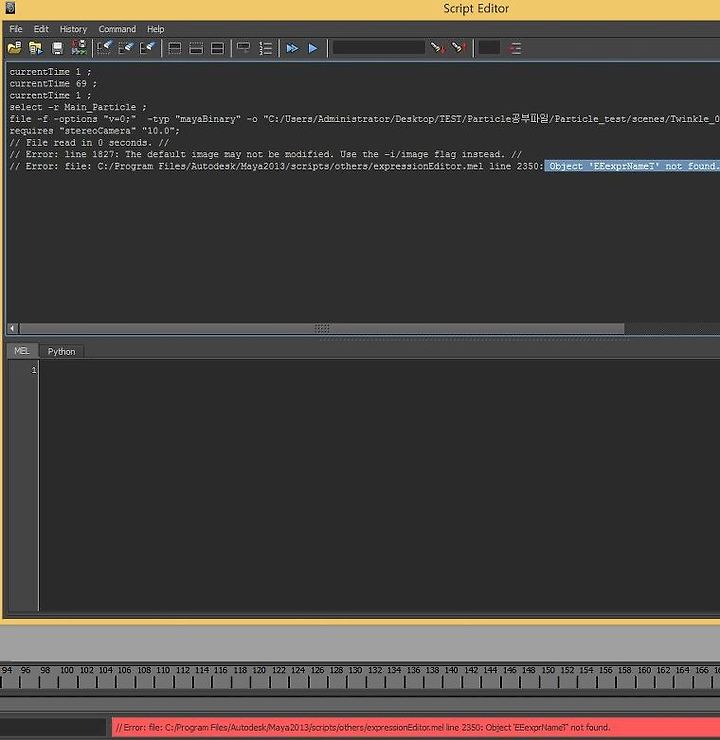Click the pane divider grip between history and input

[x=473, y=338]
